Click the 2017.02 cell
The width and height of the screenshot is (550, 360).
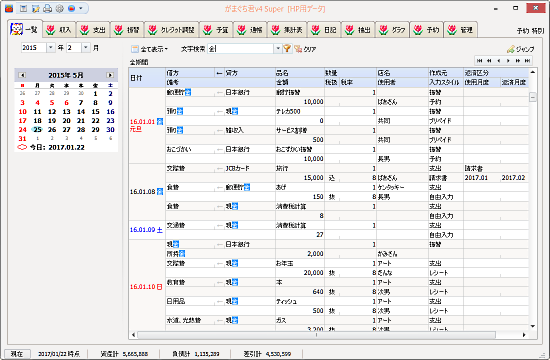514,178
